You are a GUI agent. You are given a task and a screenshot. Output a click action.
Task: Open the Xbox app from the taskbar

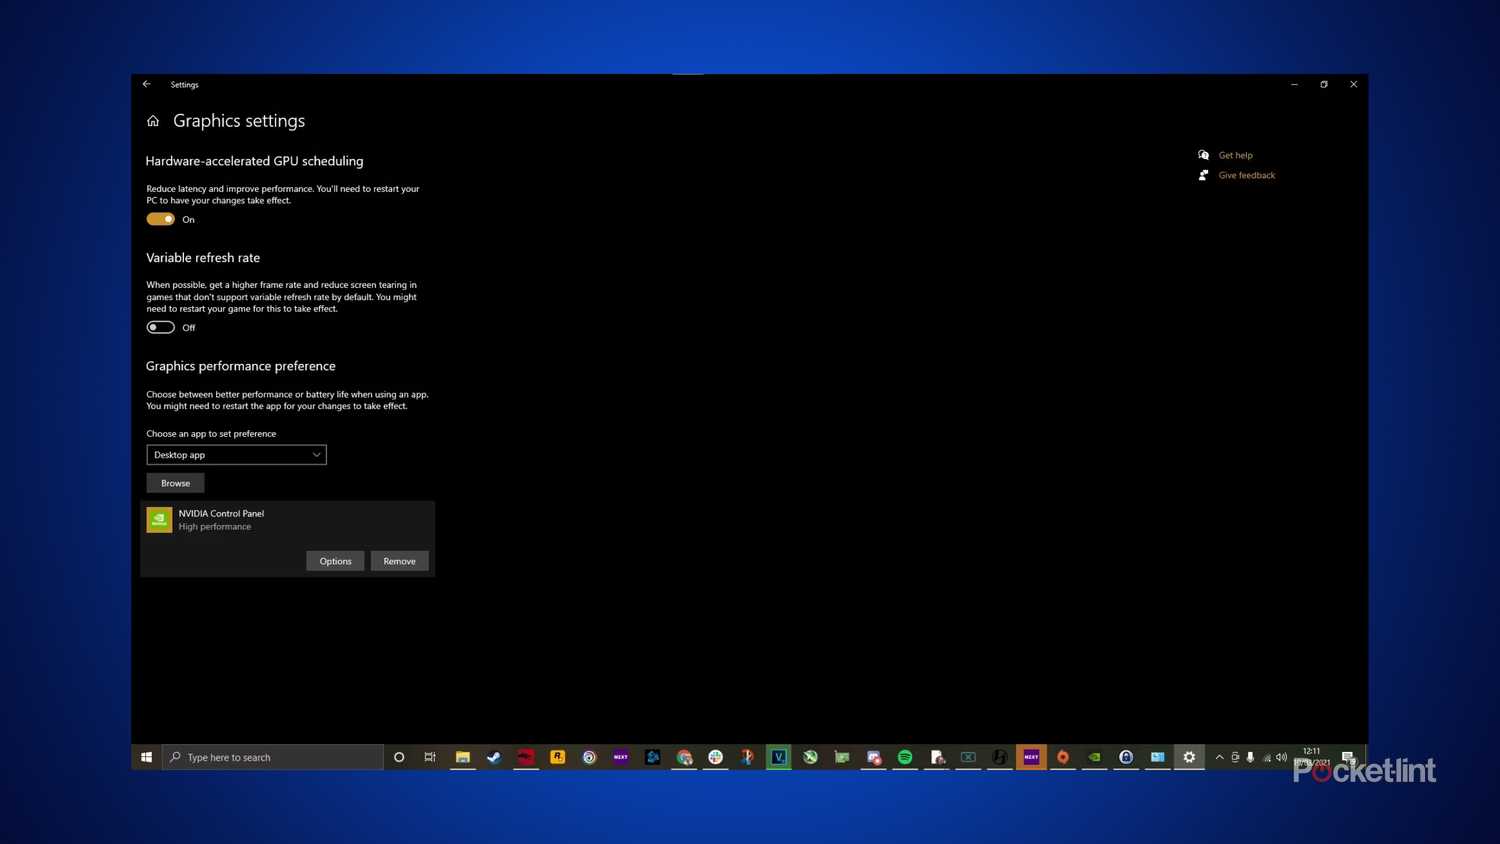[810, 757]
